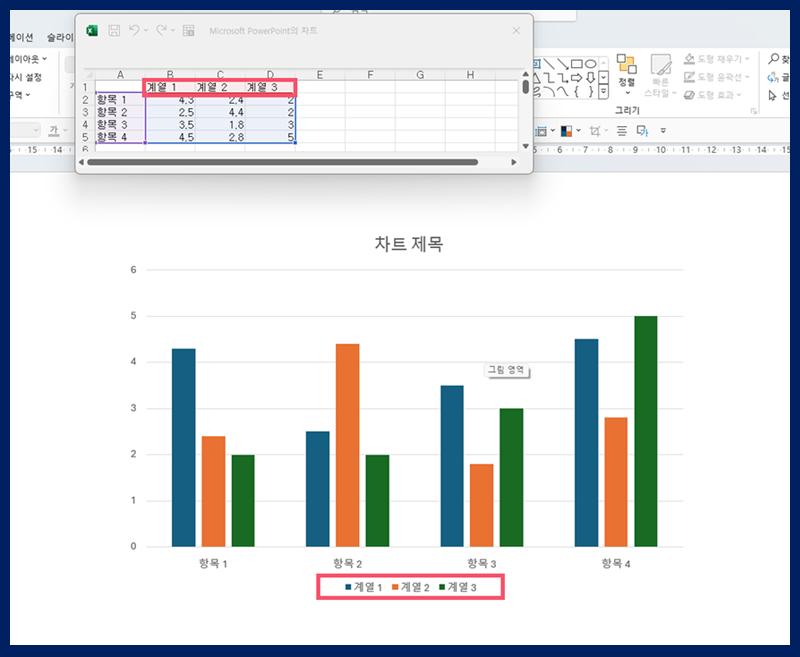Image resolution: width=800 pixels, height=657 pixels.
Task: Select the arrow line shape in gallery
Action: click(562, 64)
